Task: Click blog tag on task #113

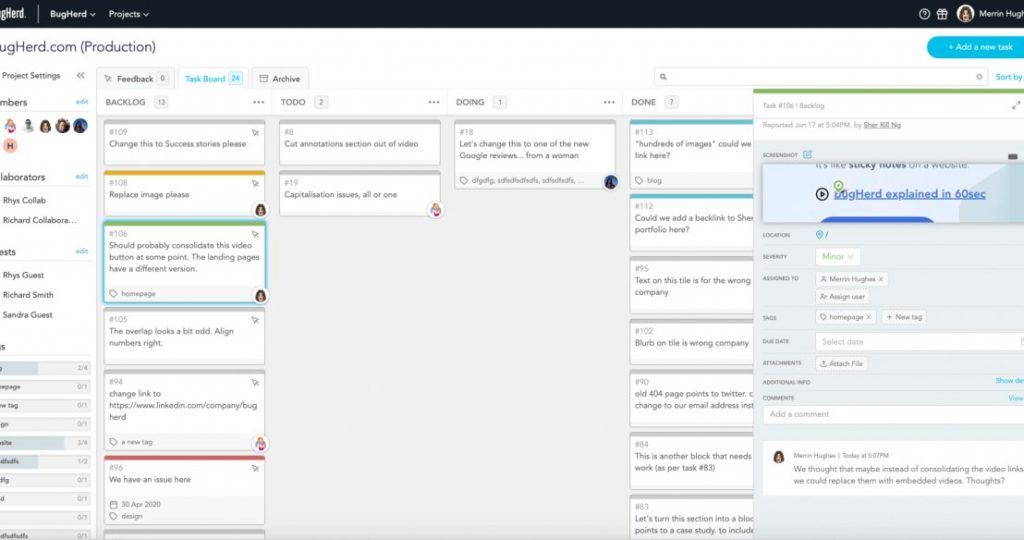Action: 648,180
